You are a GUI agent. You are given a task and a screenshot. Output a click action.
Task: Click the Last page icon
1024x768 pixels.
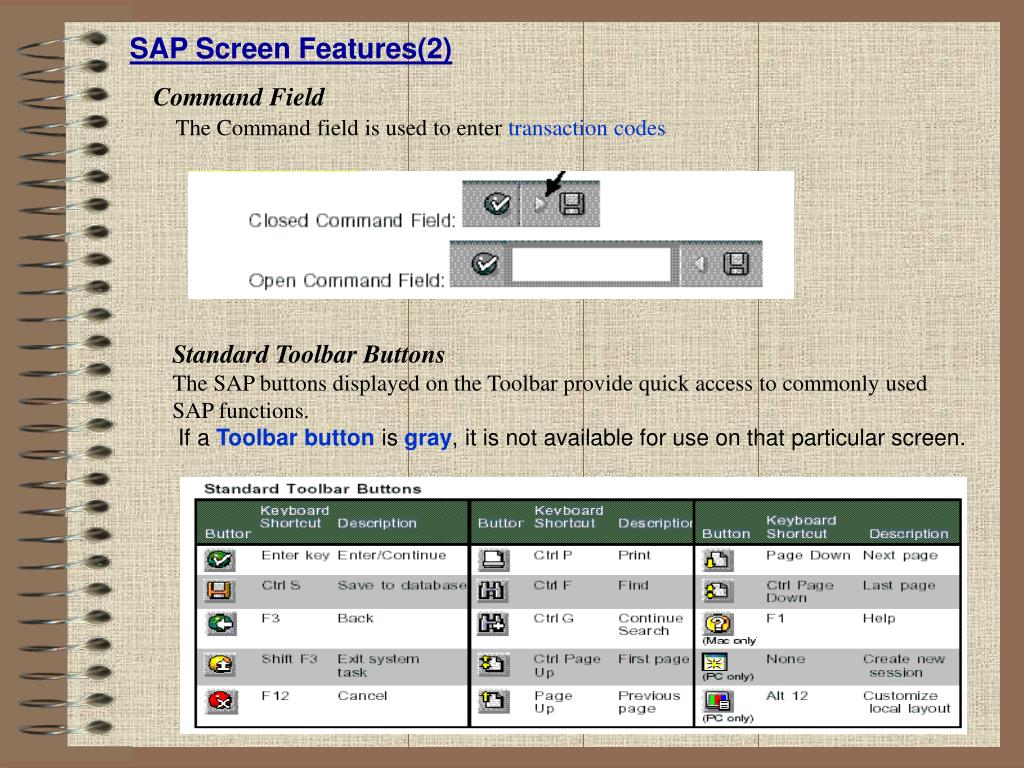point(718,591)
